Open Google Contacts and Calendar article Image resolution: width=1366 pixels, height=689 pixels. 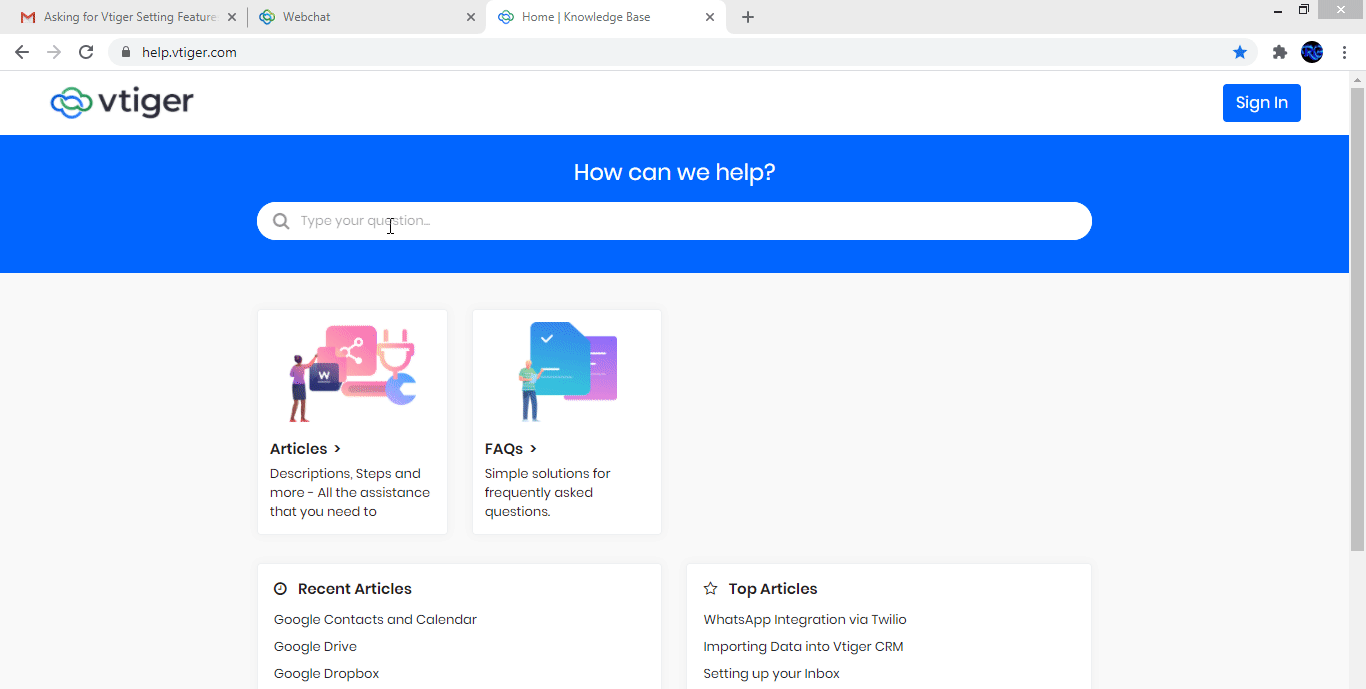point(375,620)
